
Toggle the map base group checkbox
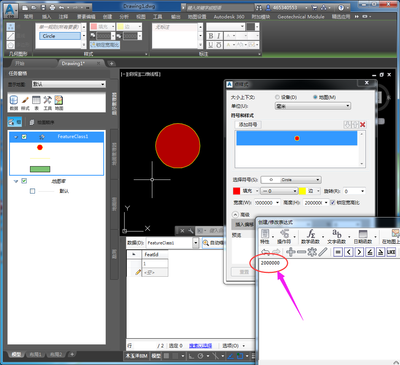24,181
